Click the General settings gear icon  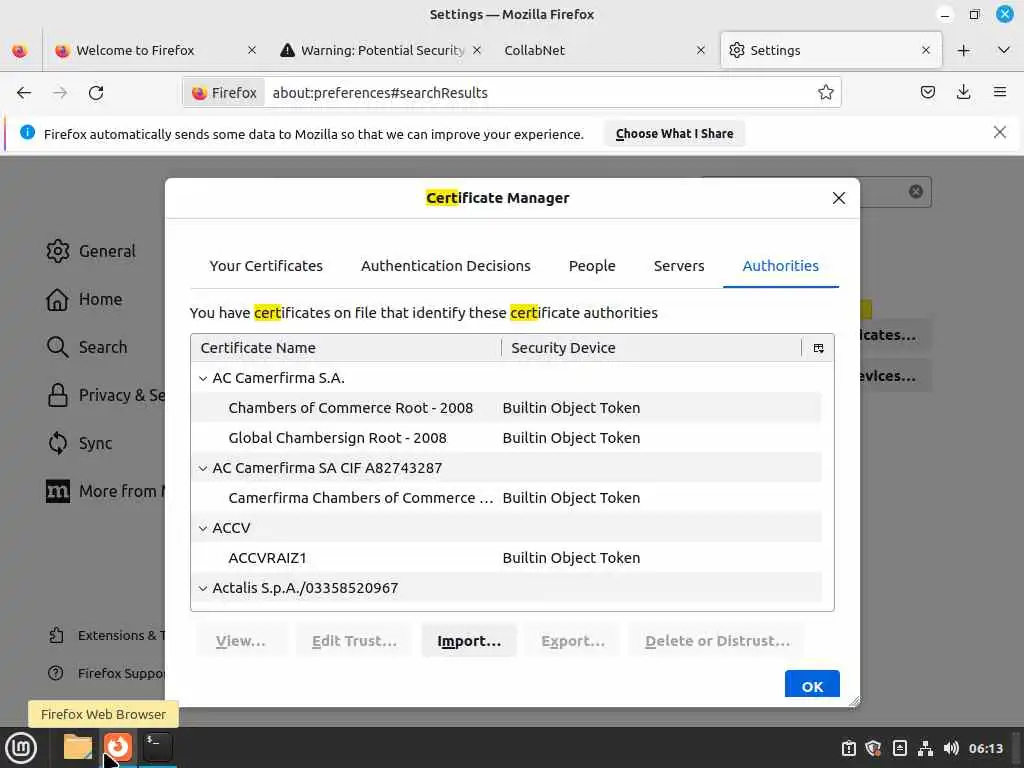coord(57,251)
